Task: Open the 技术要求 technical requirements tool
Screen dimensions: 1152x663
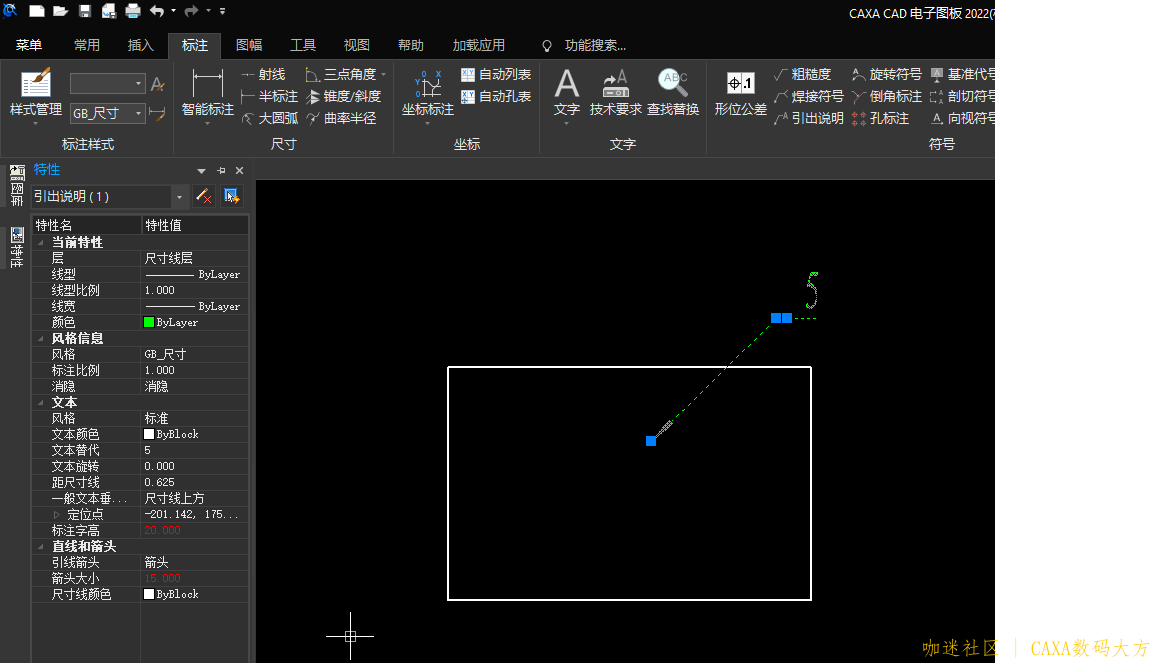Action: (615, 93)
